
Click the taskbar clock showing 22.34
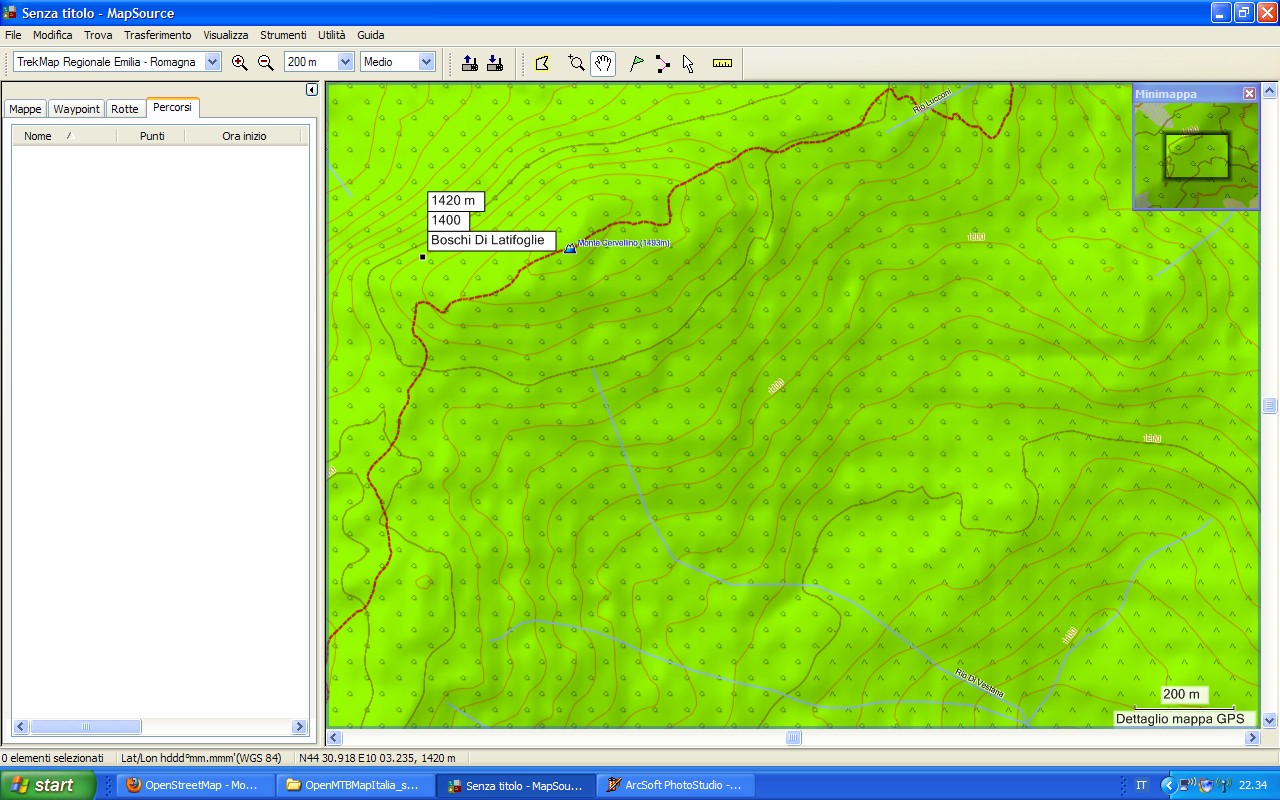point(1253,785)
